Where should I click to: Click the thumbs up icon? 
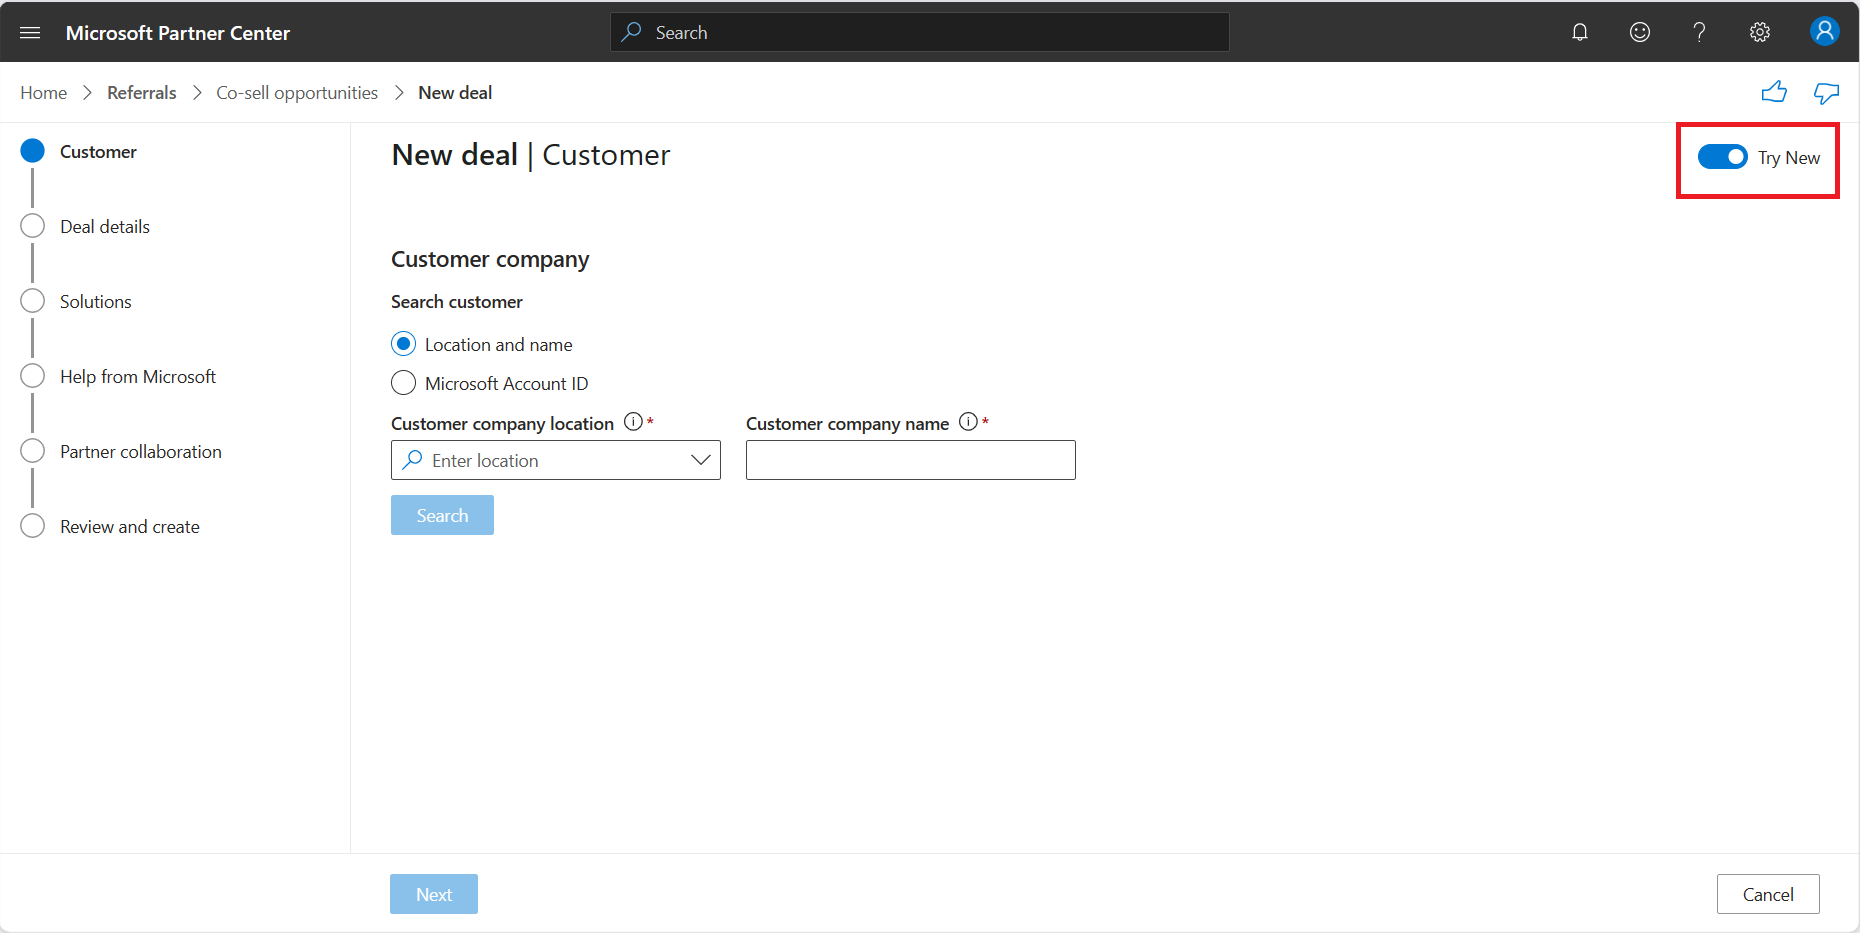click(x=1774, y=92)
